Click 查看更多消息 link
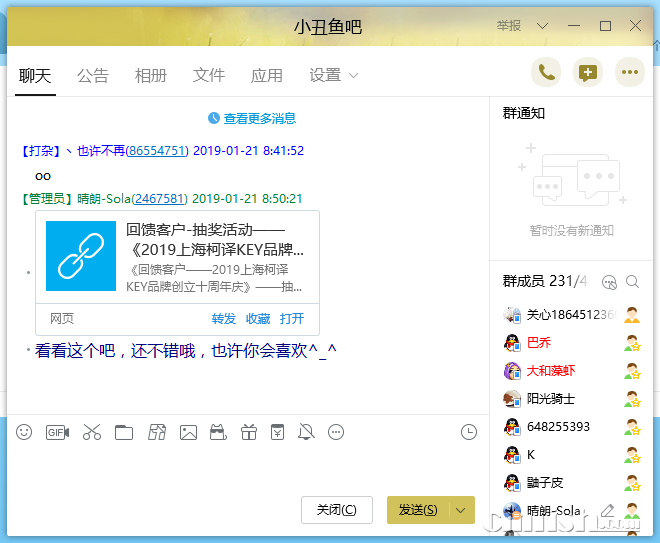The image size is (660, 543). tap(259, 118)
